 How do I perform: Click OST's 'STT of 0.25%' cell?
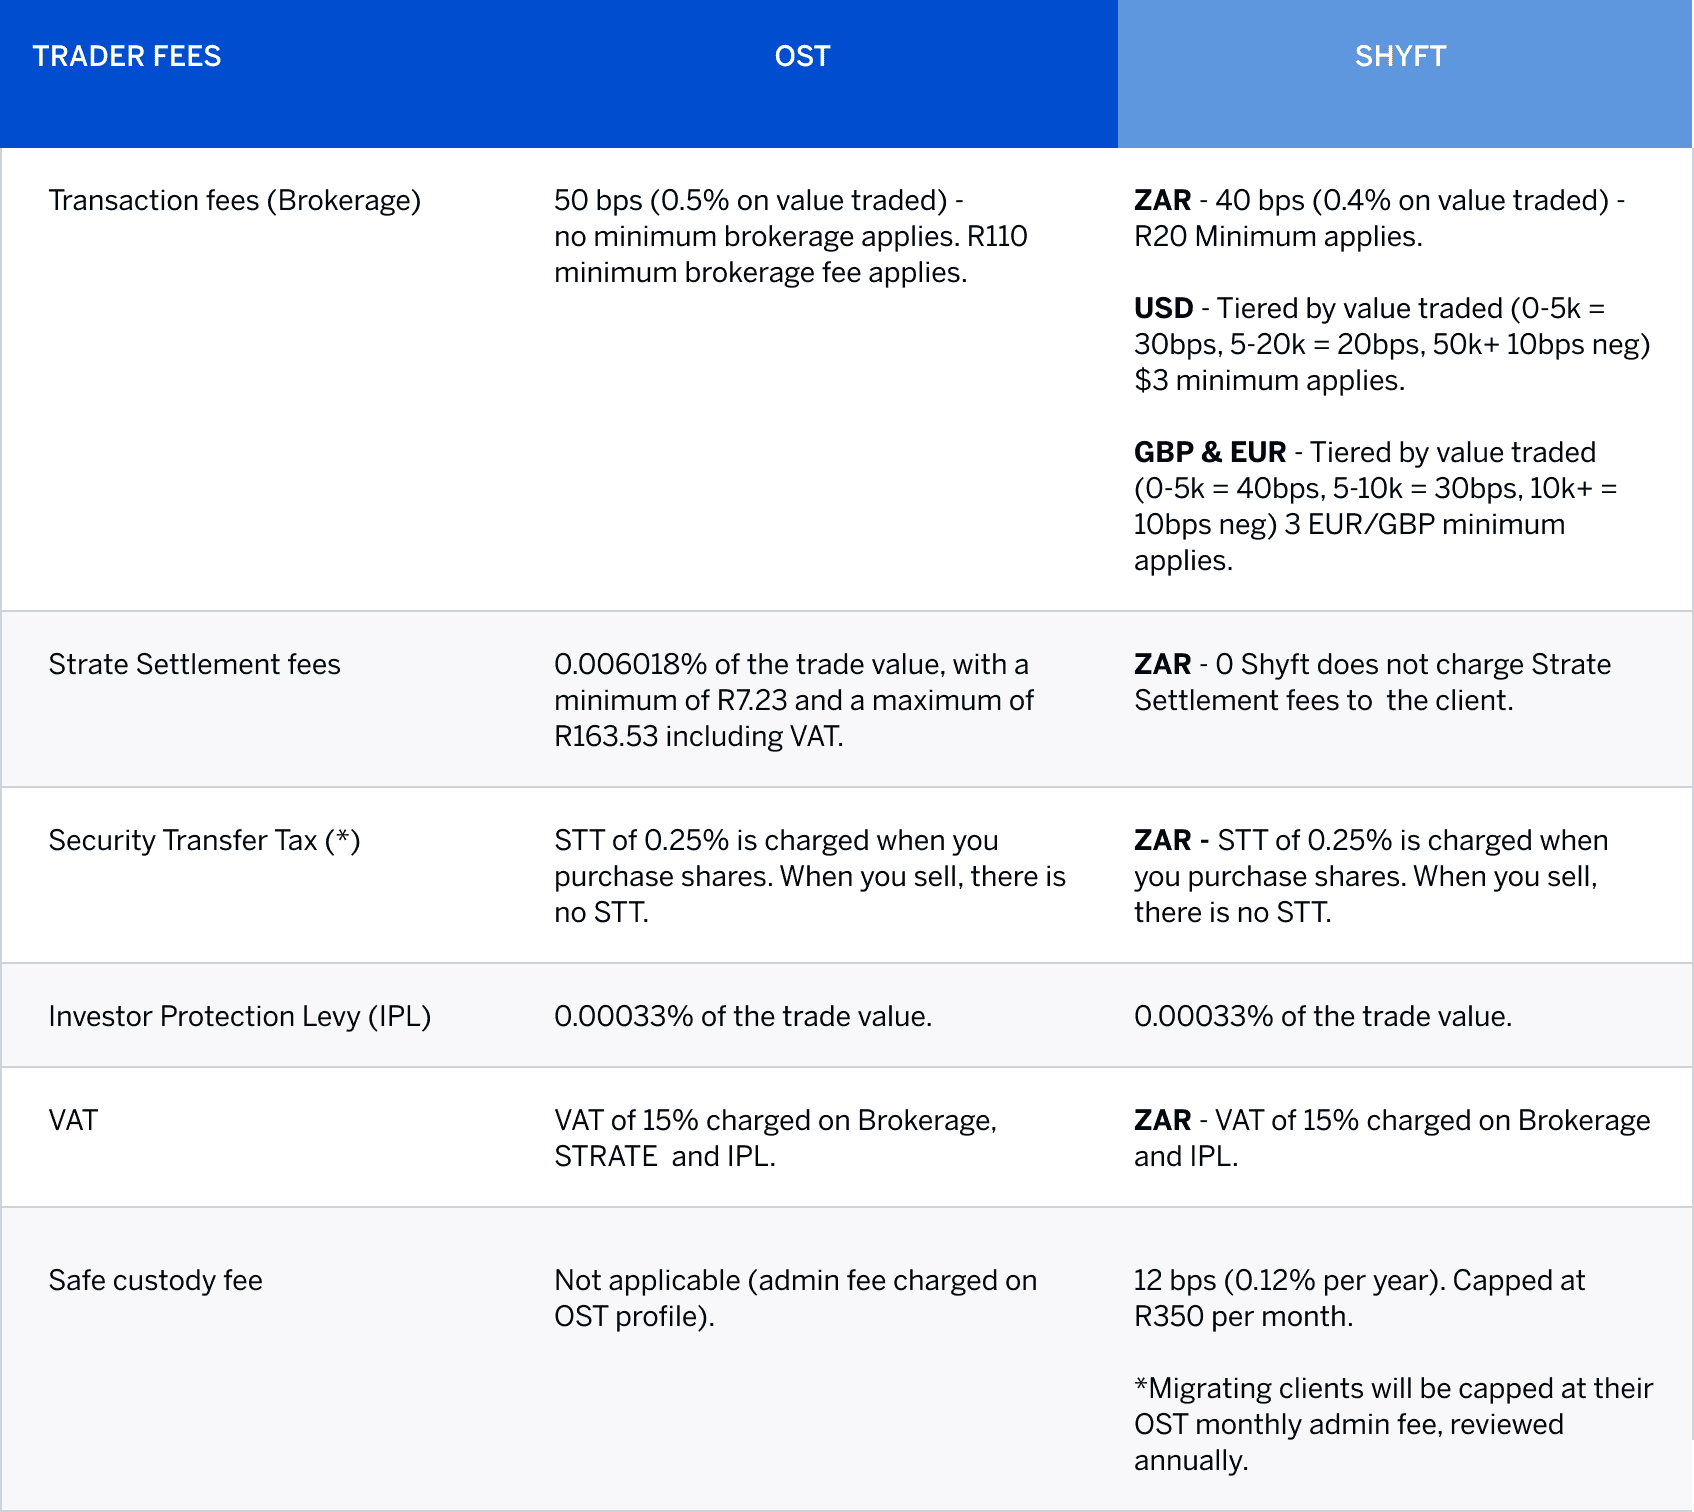(x=810, y=876)
